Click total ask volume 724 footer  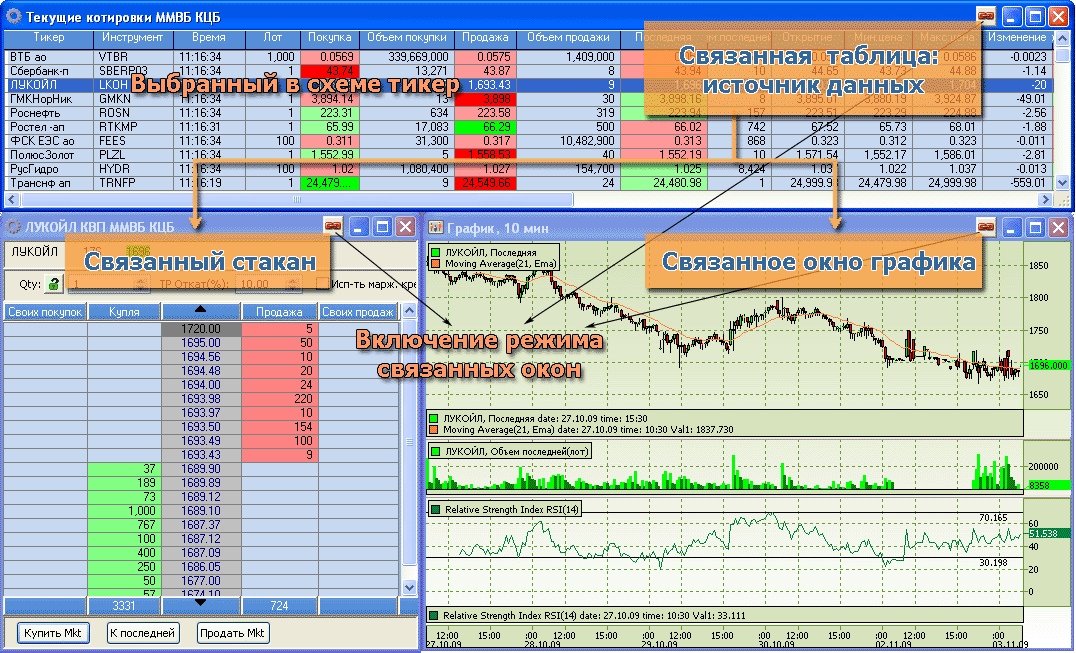279,606
